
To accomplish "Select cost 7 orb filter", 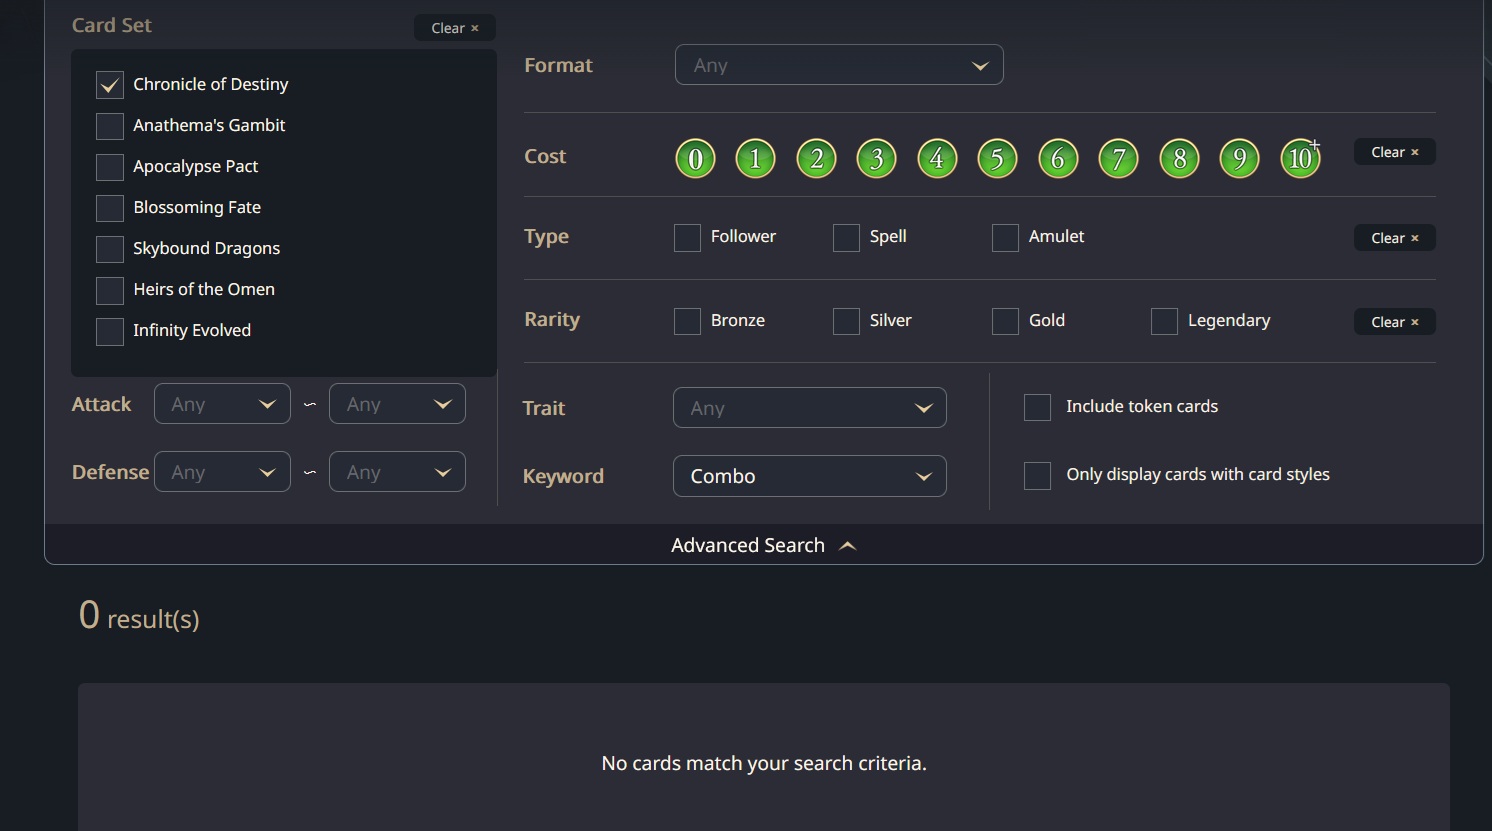I will [x=1119, y=158].
